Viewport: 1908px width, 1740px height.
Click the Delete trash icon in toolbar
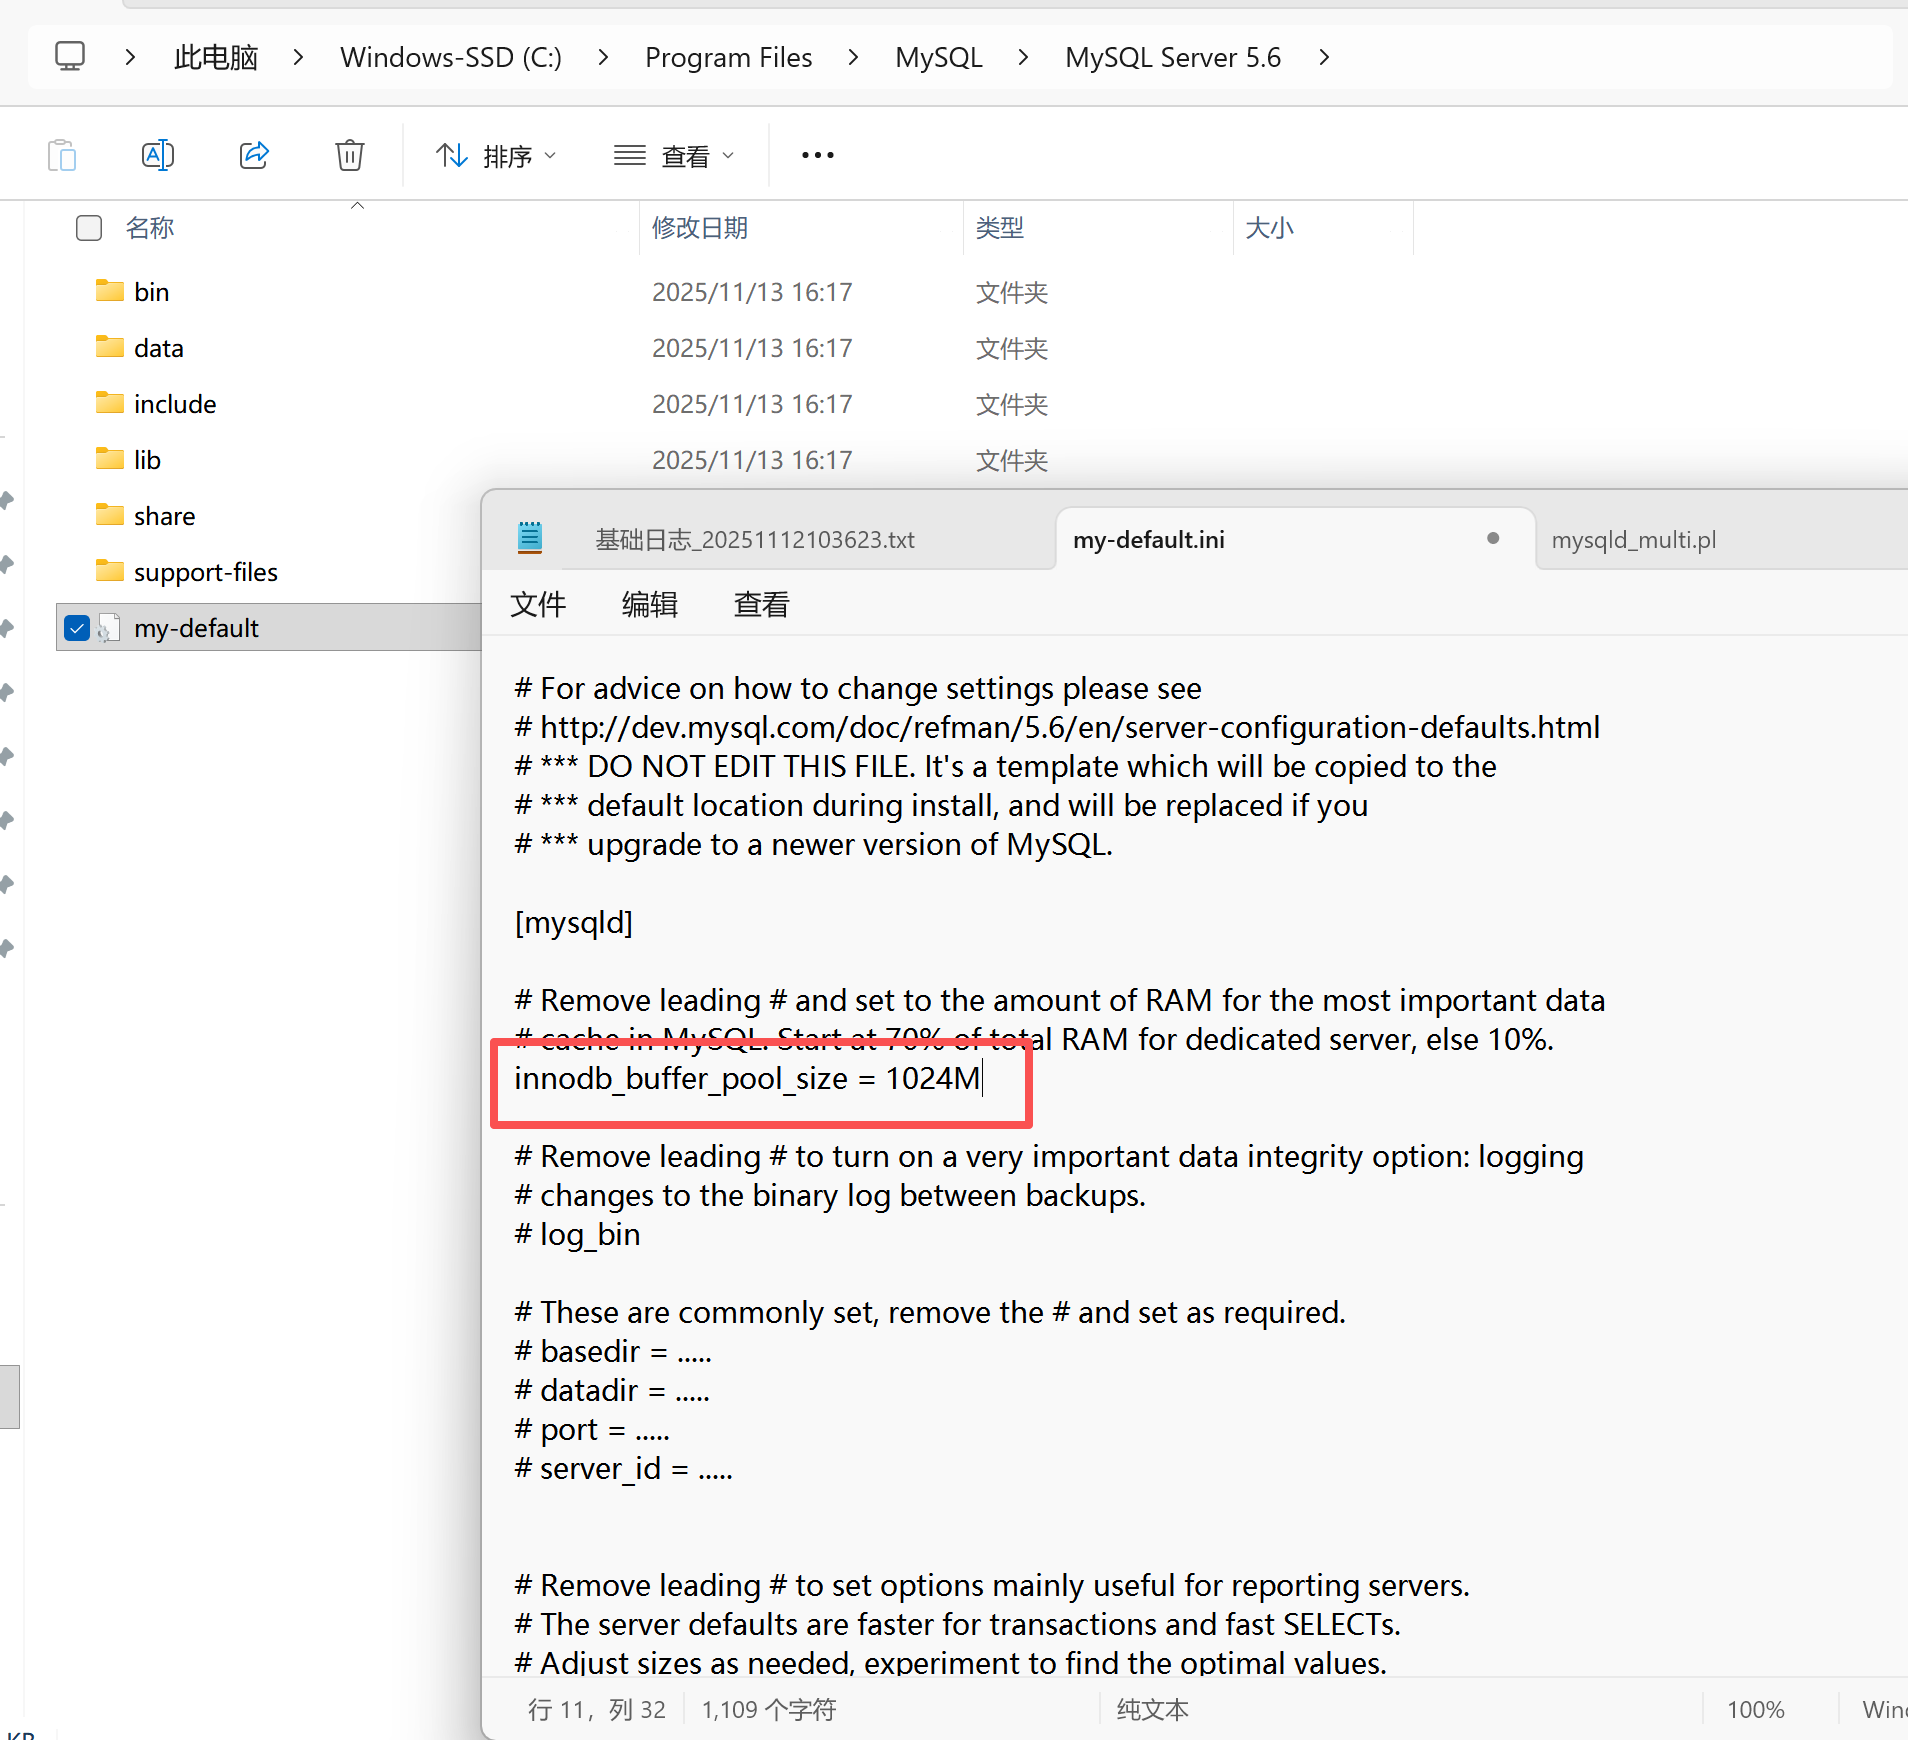350,155
